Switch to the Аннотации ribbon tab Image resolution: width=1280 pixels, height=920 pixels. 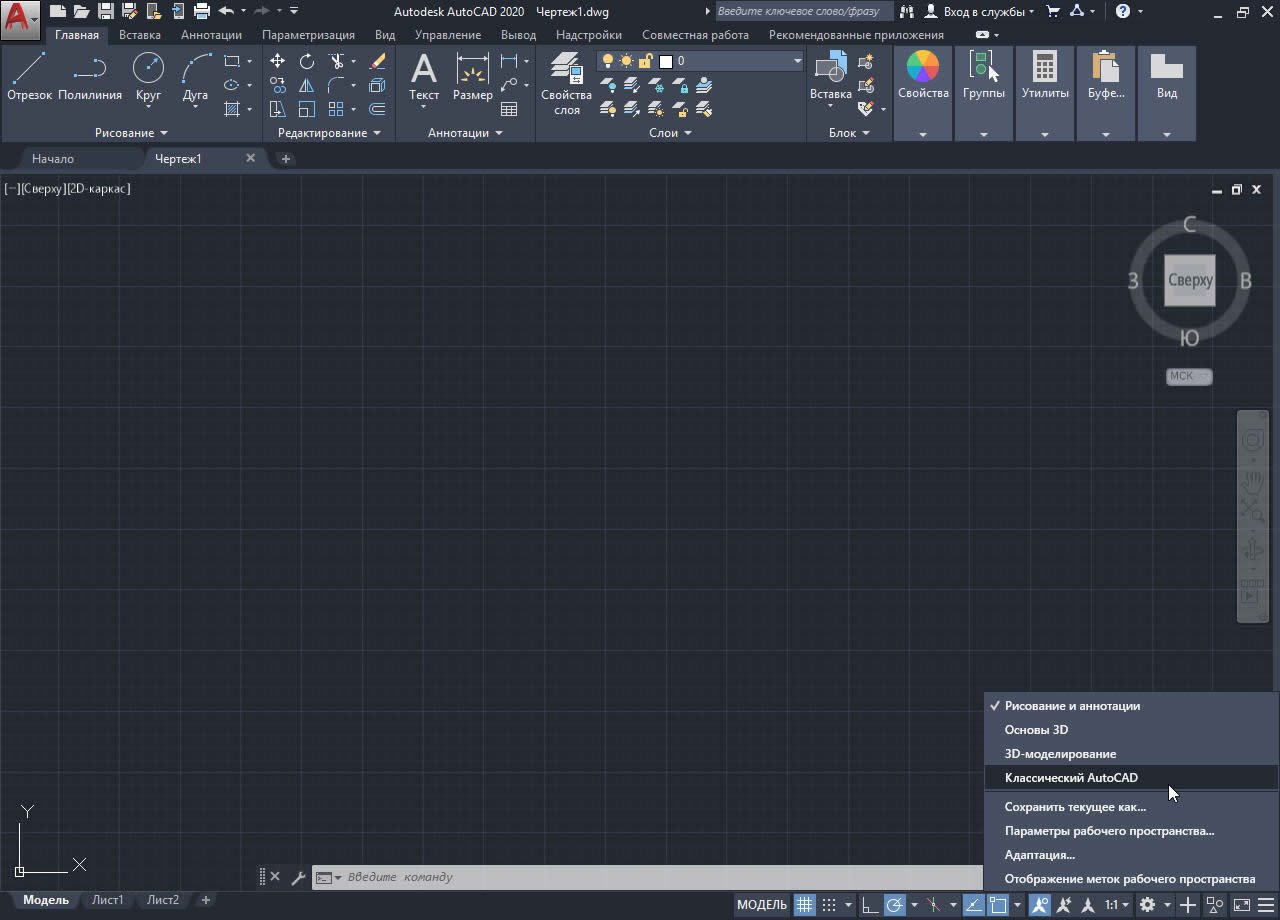(x=211, y=35)
